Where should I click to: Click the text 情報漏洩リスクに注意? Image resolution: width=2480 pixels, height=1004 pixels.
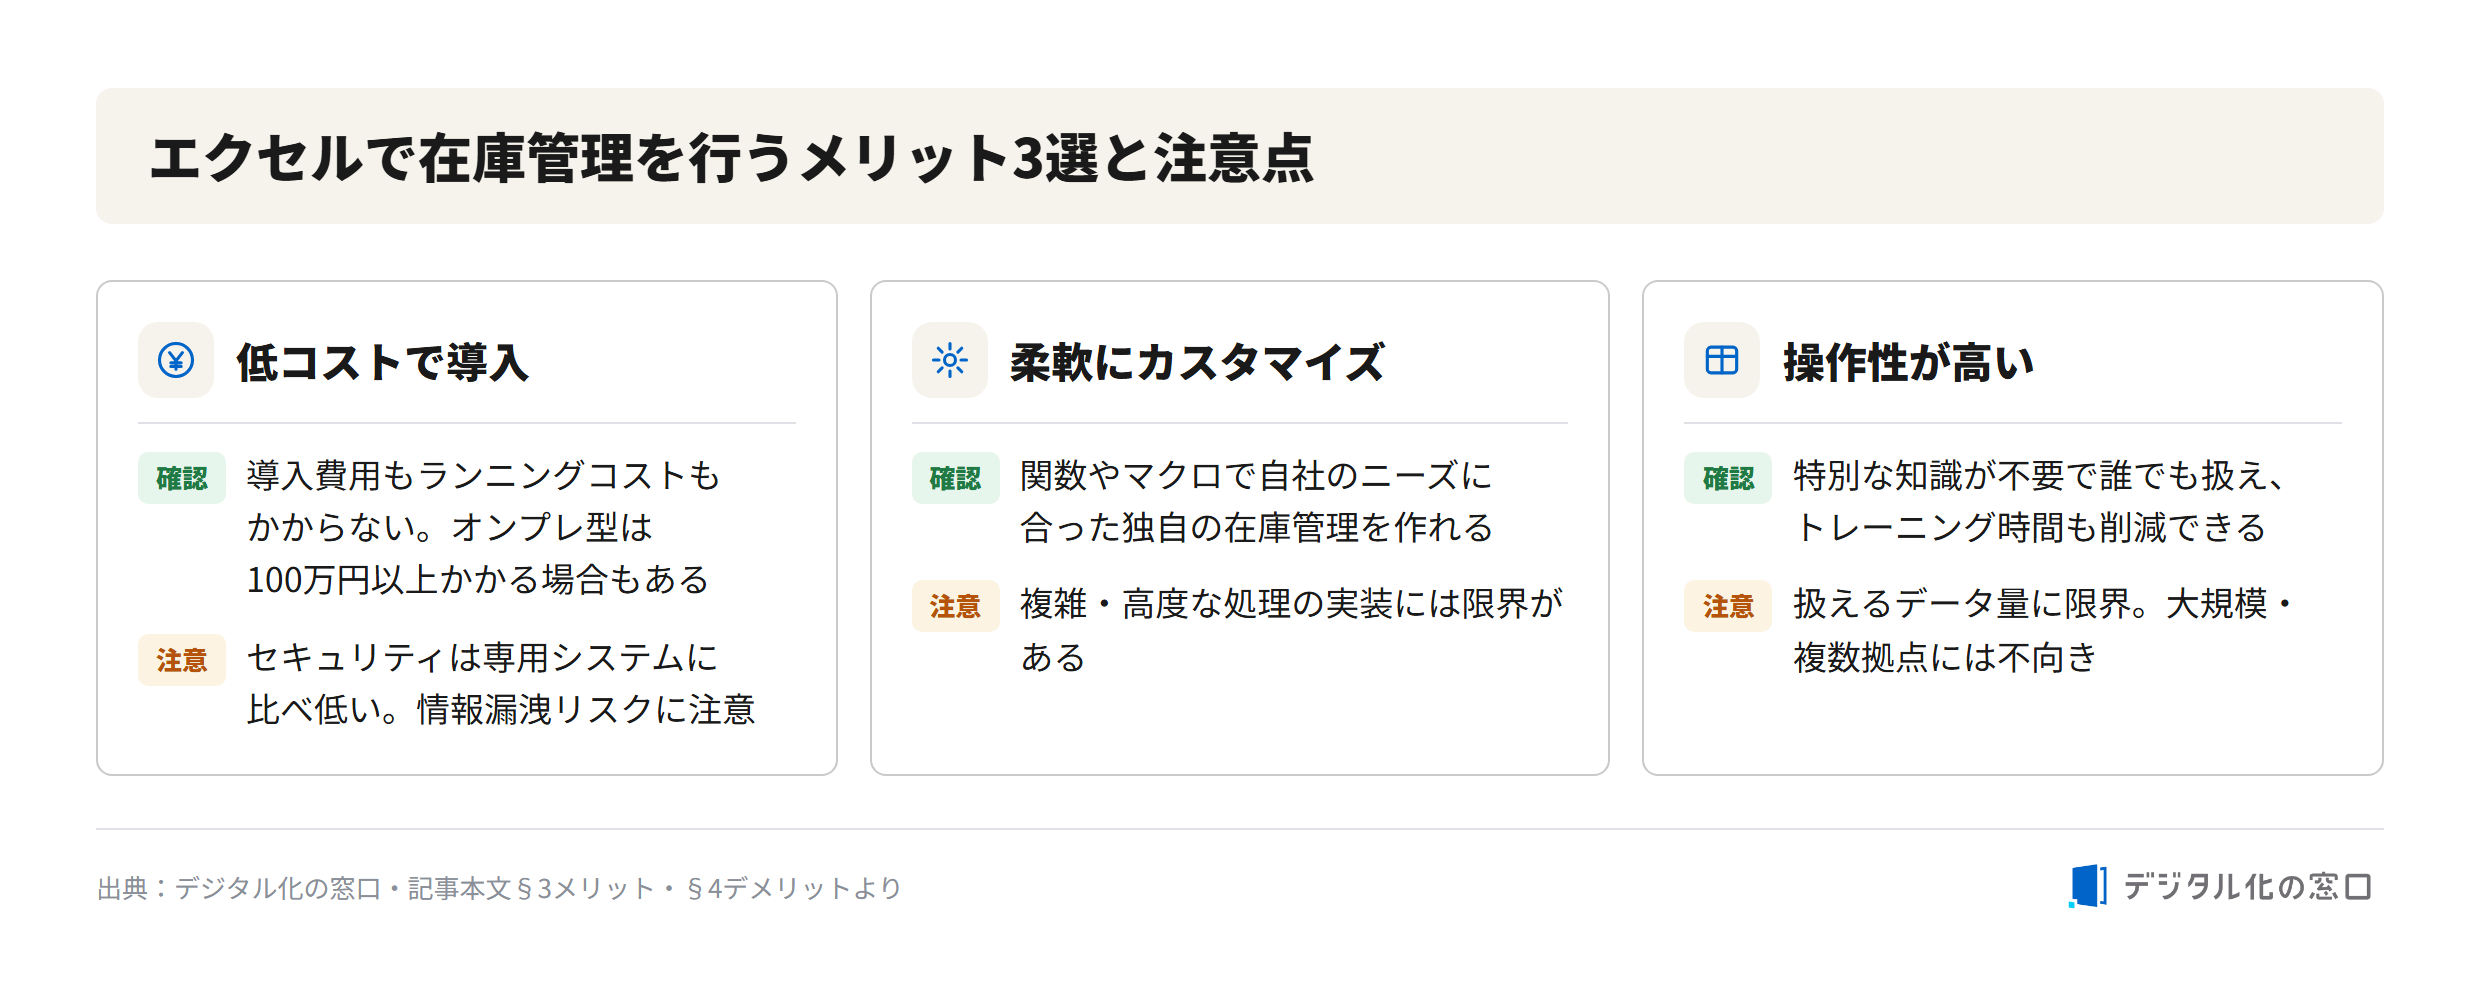click(586, 710)
